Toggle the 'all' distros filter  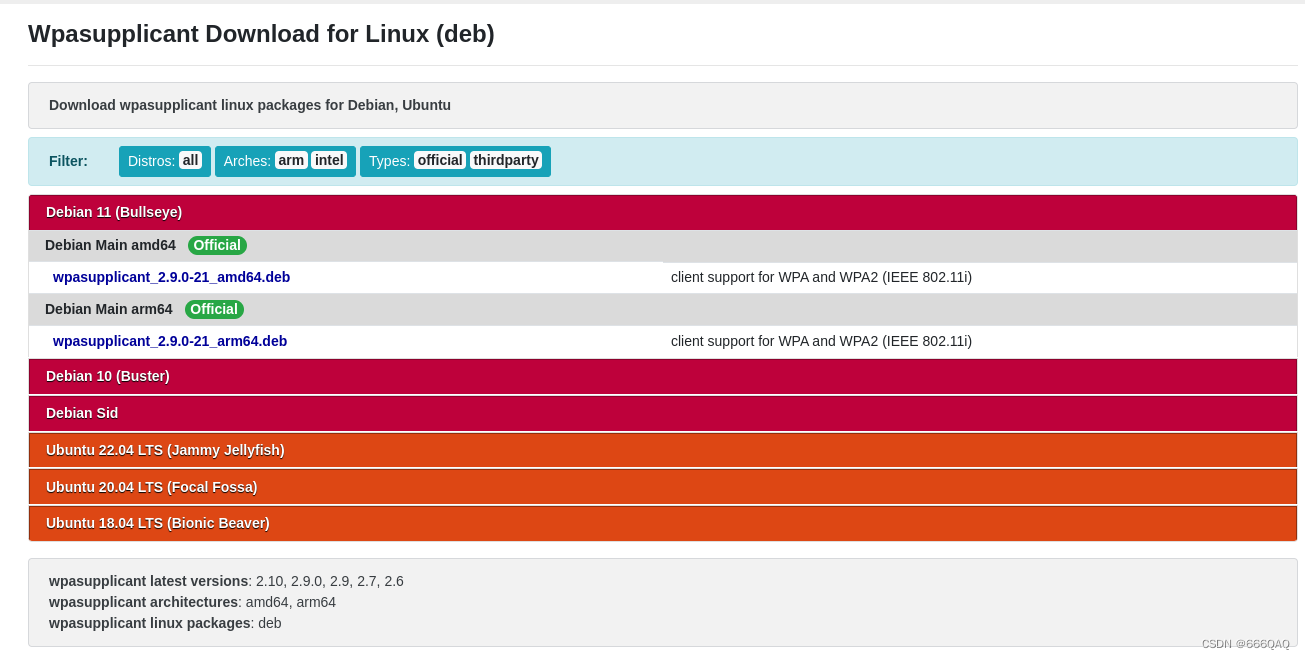coord(190,160)
